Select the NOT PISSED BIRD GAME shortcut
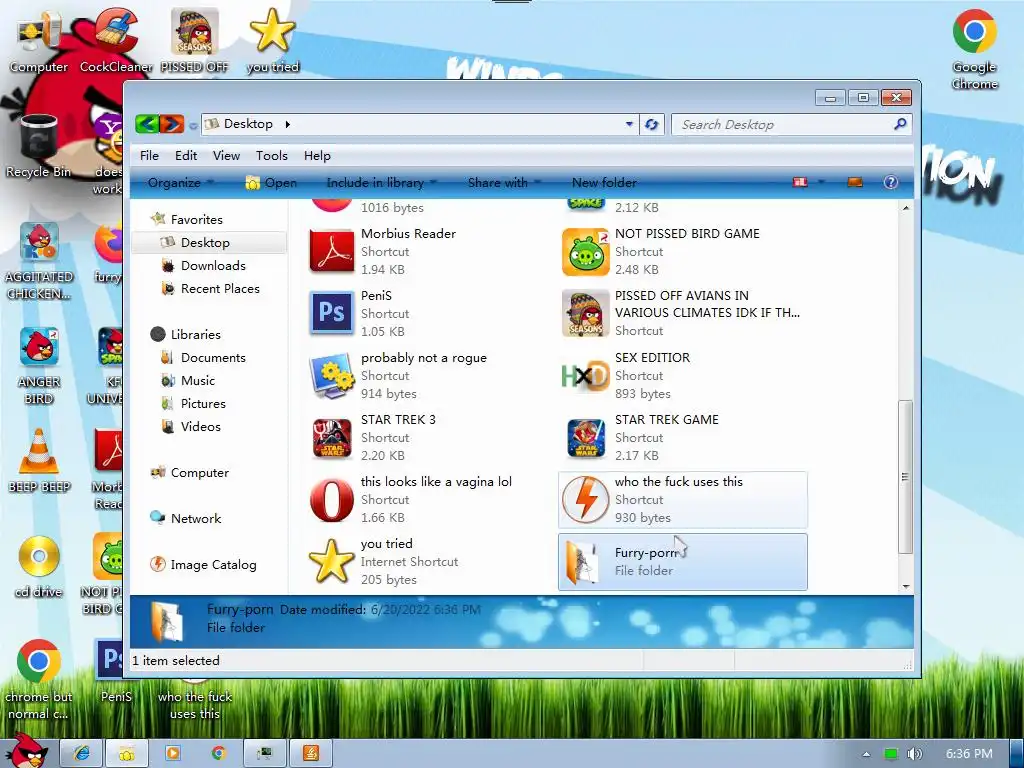1024x768 pixels. (585, 251)
